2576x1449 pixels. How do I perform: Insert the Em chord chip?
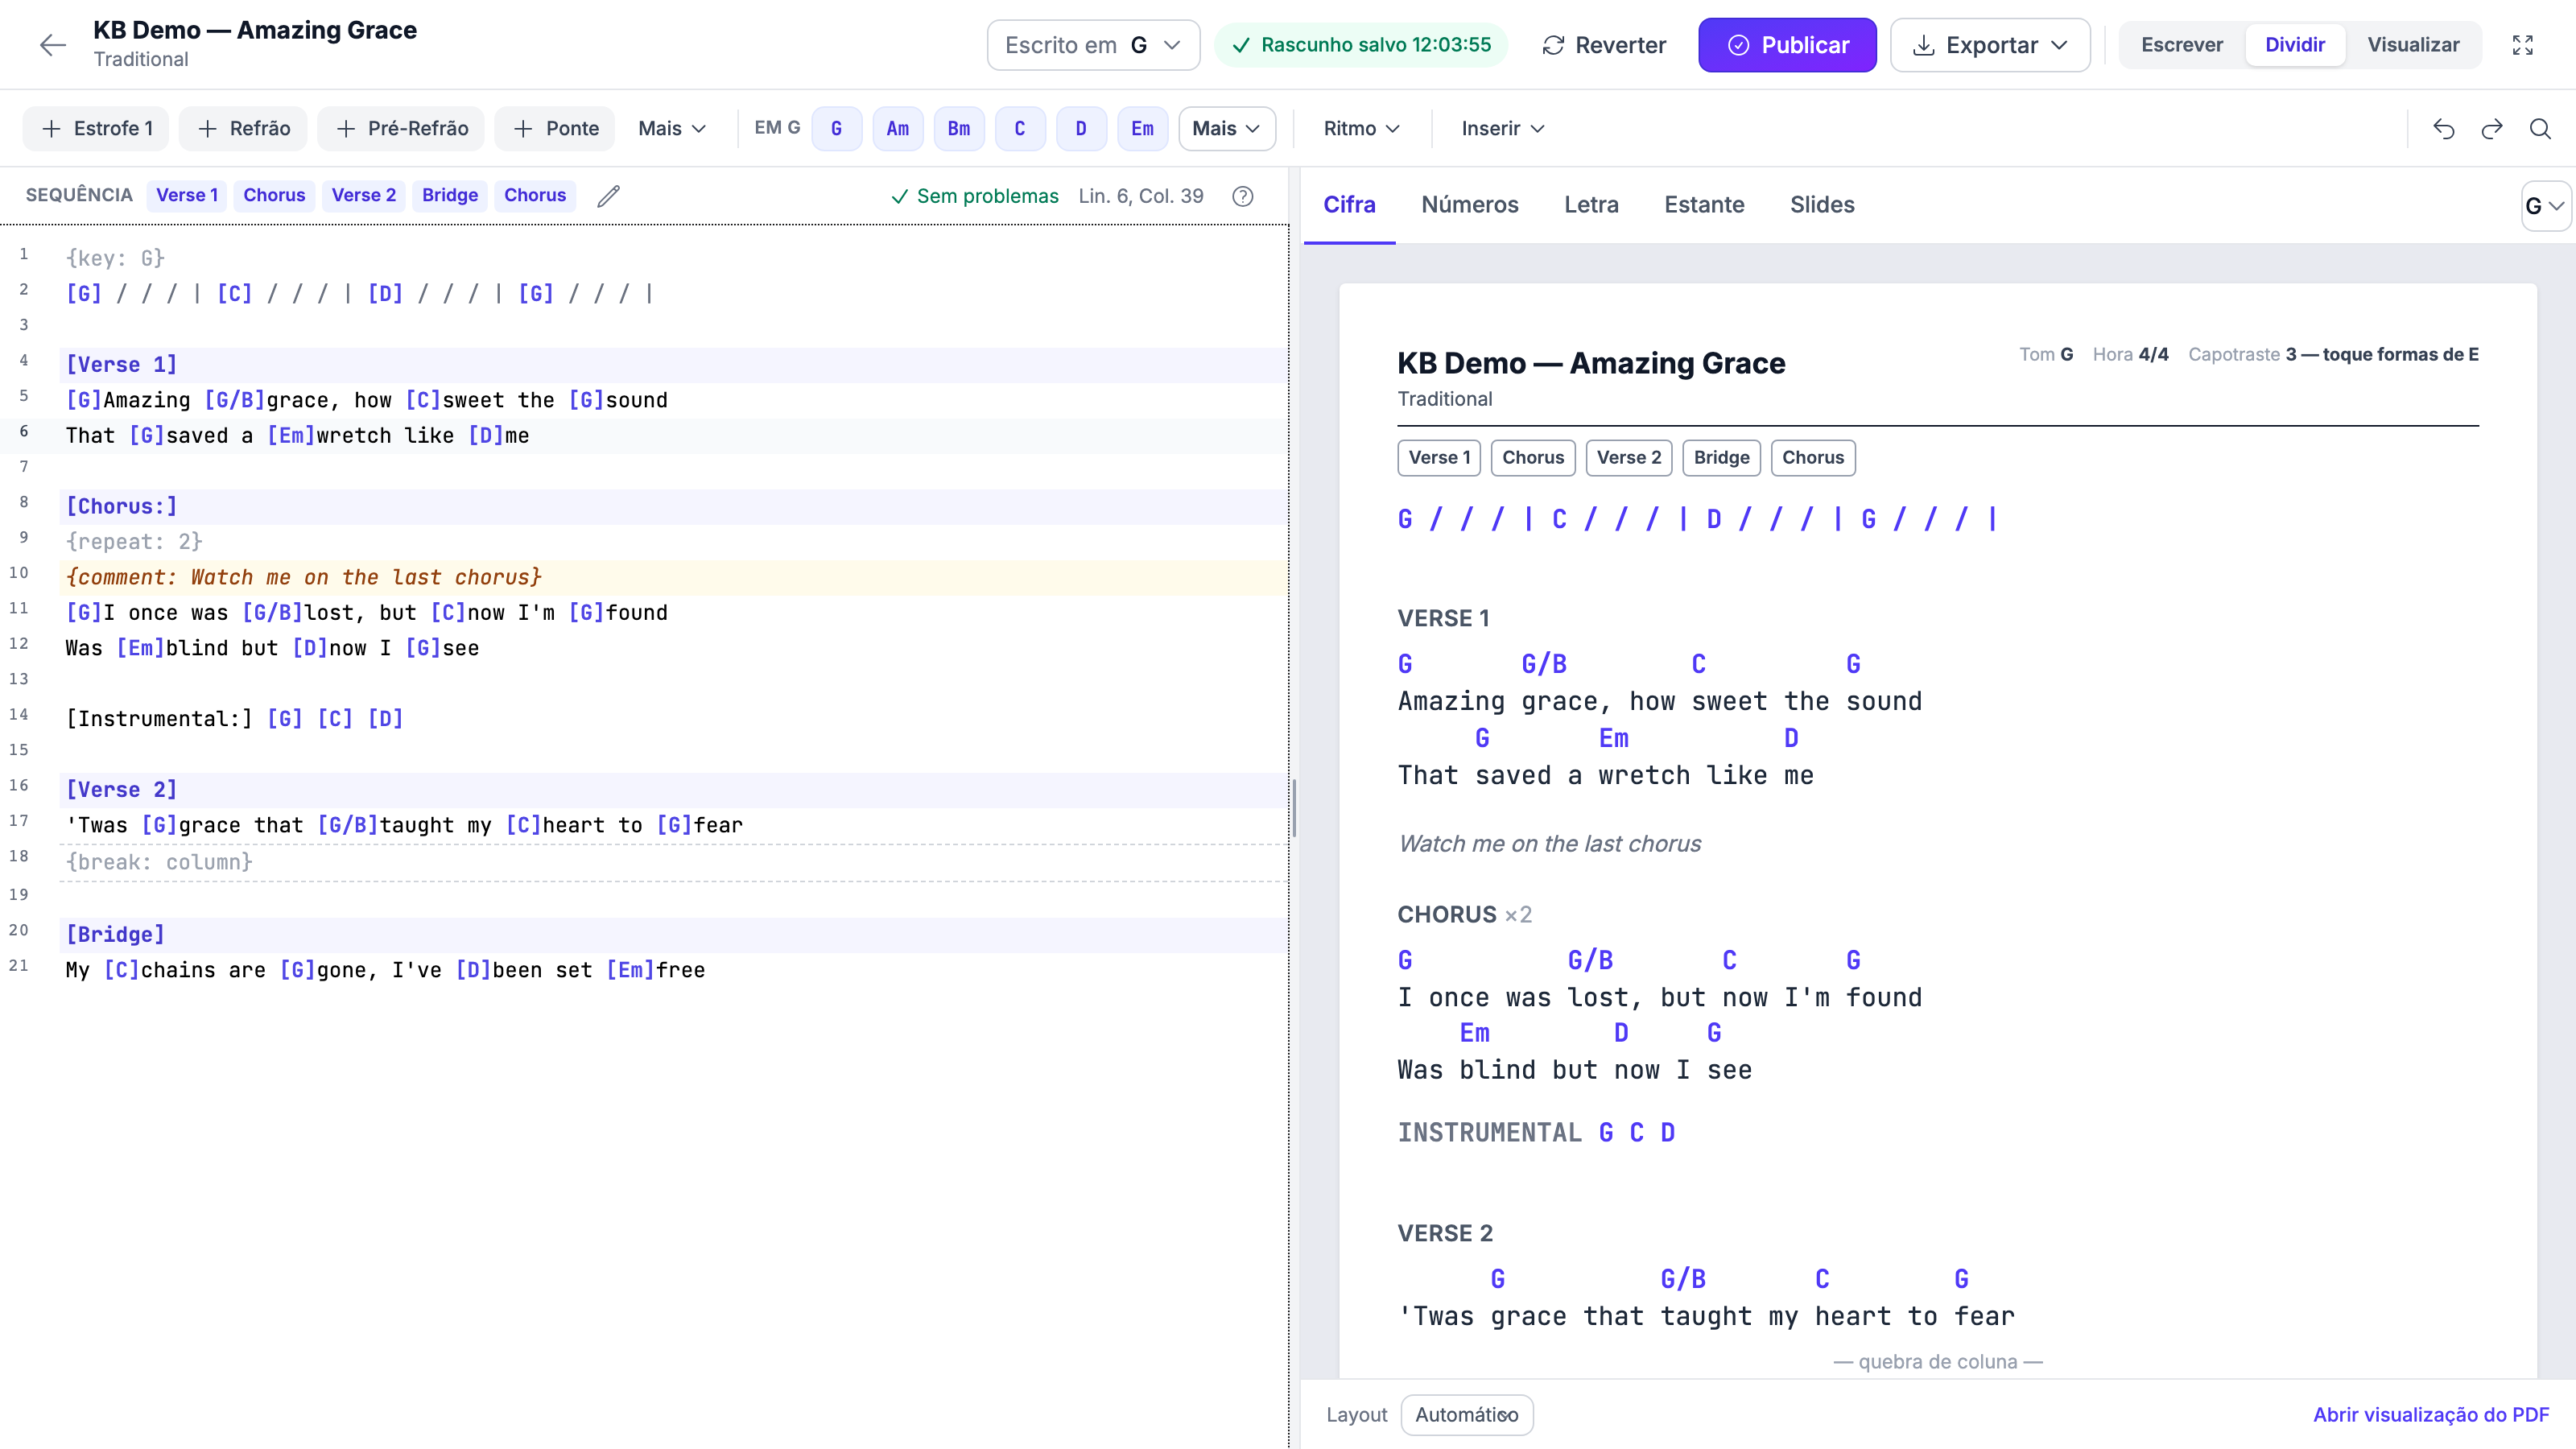click(x=1142, y=129)
